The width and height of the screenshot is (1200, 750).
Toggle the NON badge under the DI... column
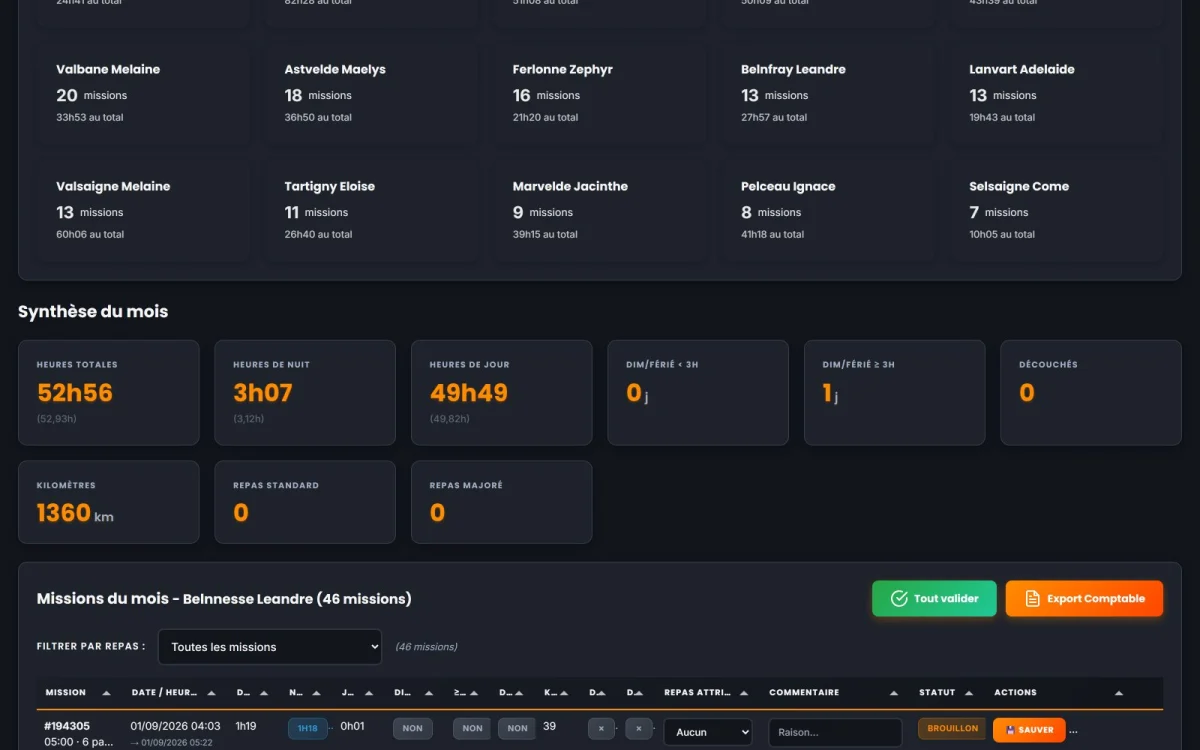[x=412, y=729]
